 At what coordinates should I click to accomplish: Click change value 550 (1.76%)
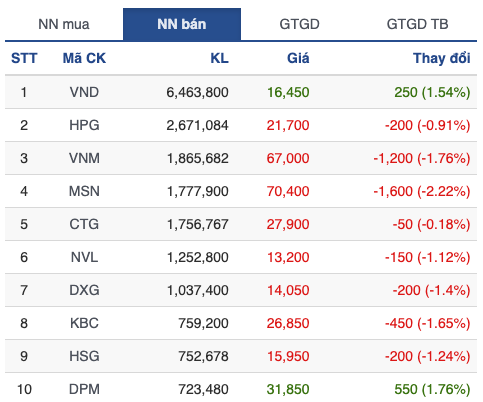[x=432, y=389]
